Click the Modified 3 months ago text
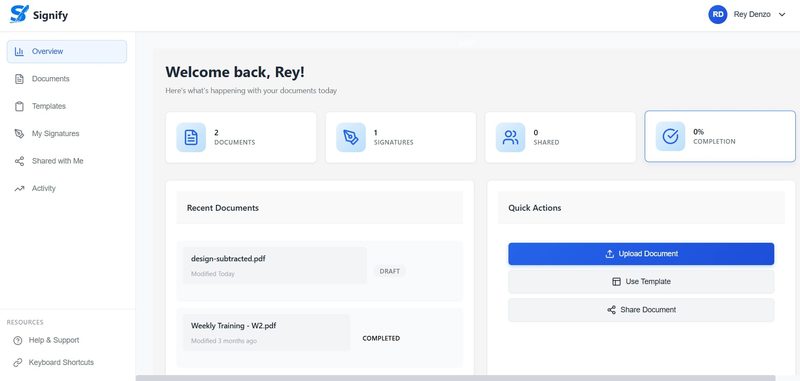 tap(224, 341)
